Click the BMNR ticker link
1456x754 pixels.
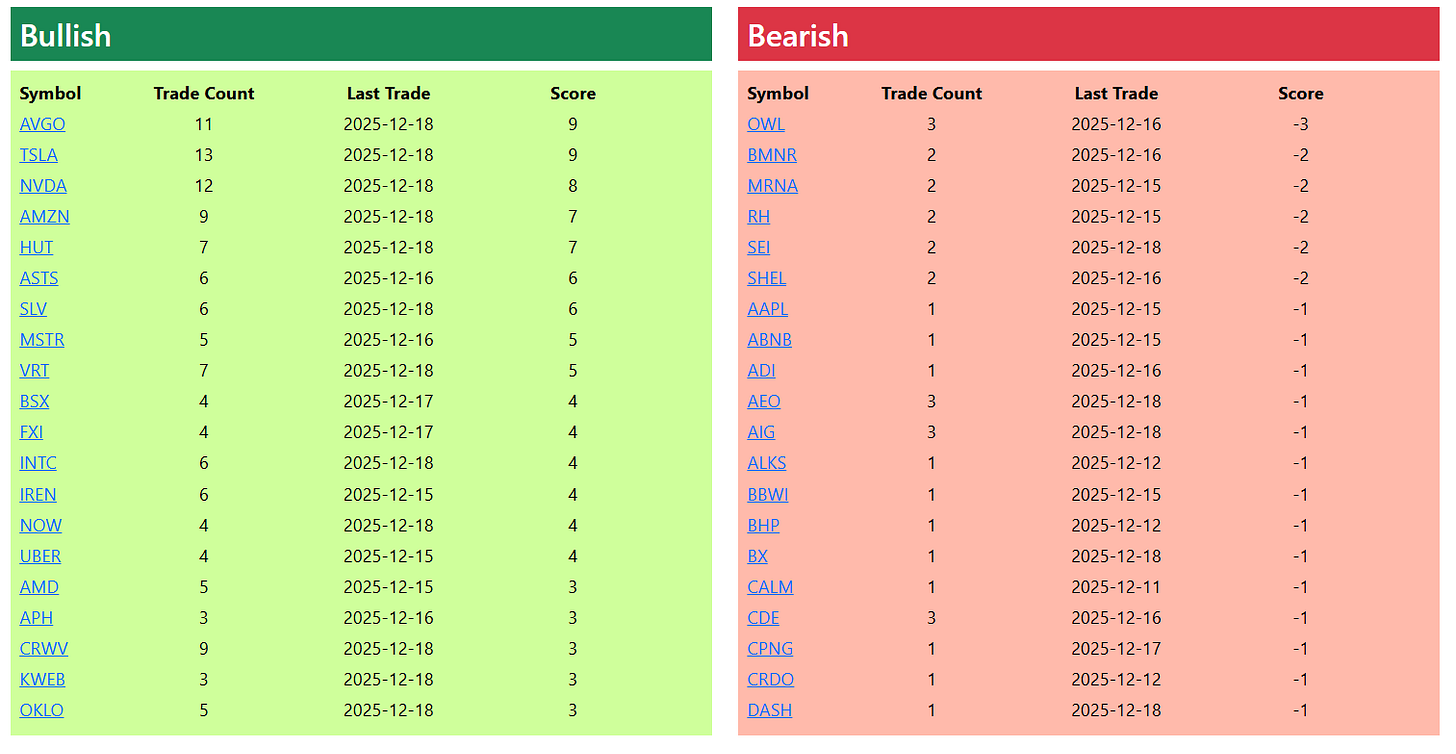tap(772, 156)
